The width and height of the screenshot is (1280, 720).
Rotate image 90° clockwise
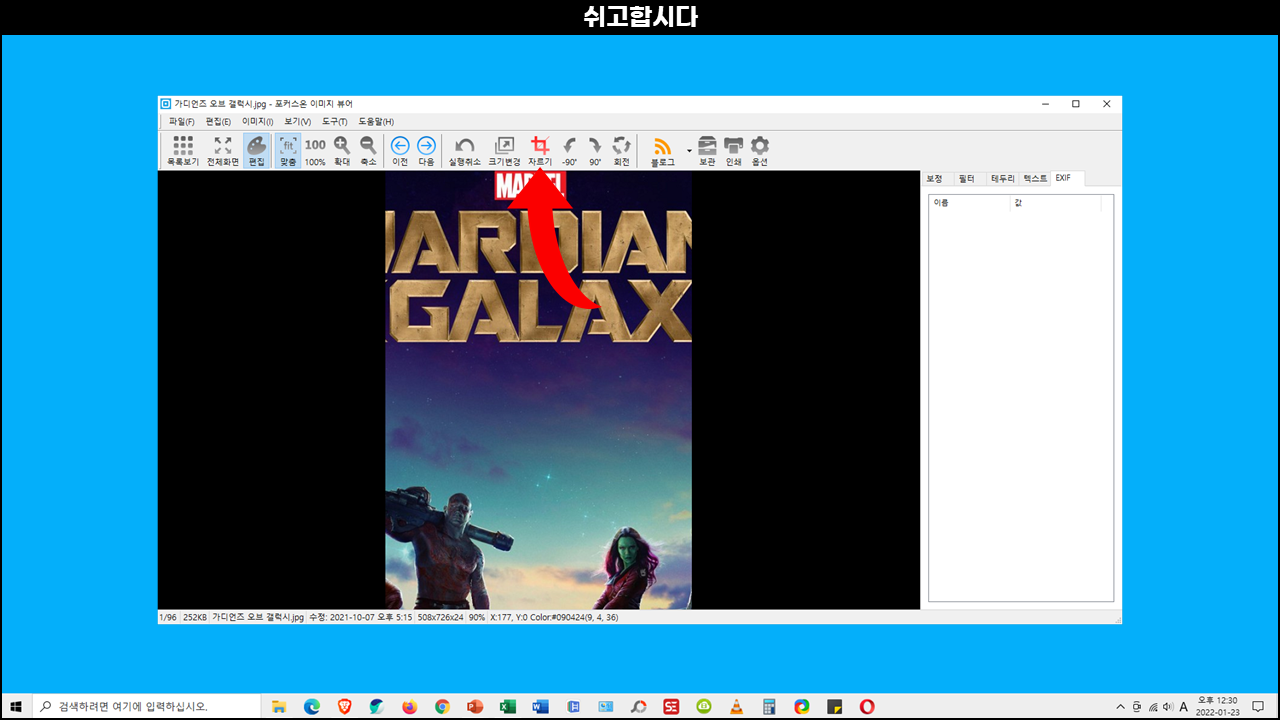tap(595, 150)
